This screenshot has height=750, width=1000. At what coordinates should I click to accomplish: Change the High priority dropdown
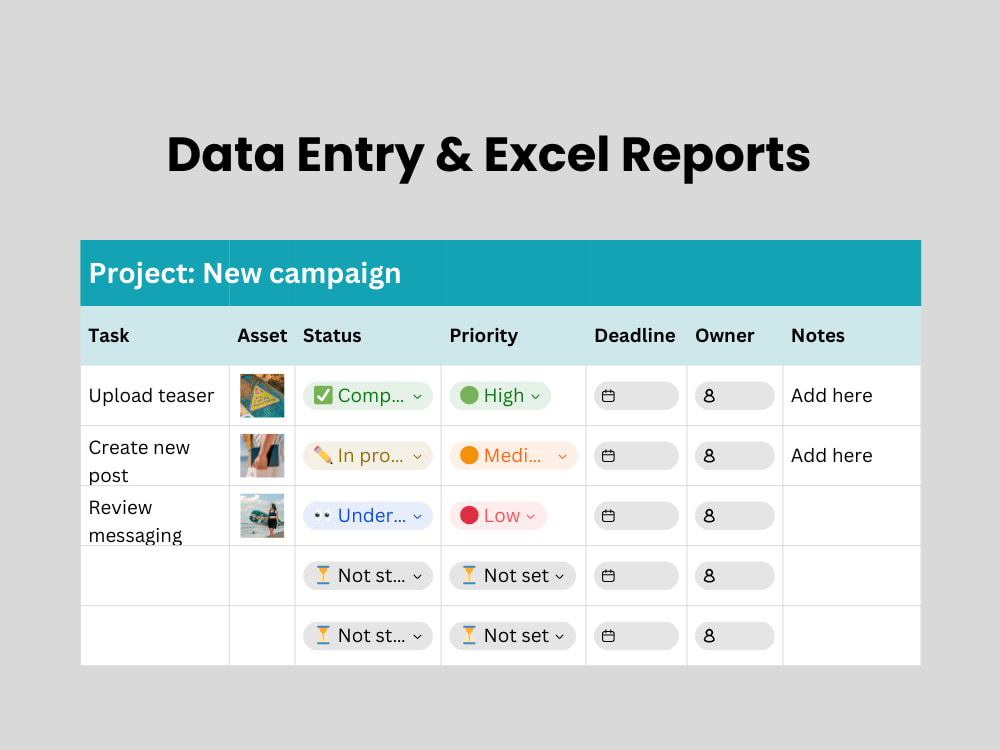[x=500, y=395]
